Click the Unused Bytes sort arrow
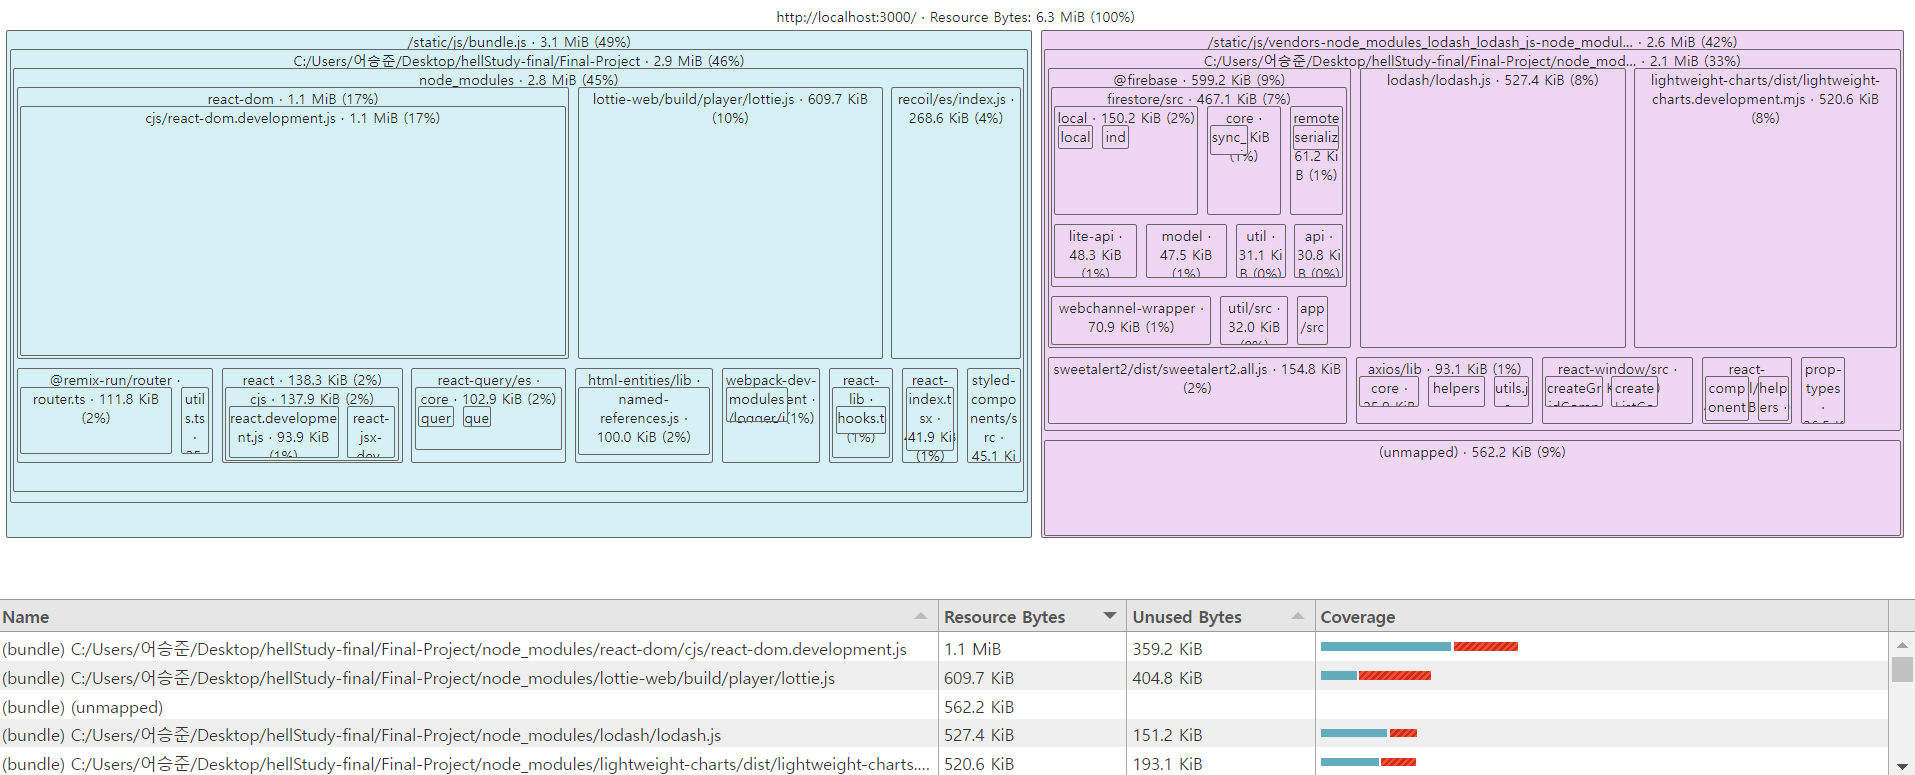This screenshot has height=775, width=1915. [1298, 616]
